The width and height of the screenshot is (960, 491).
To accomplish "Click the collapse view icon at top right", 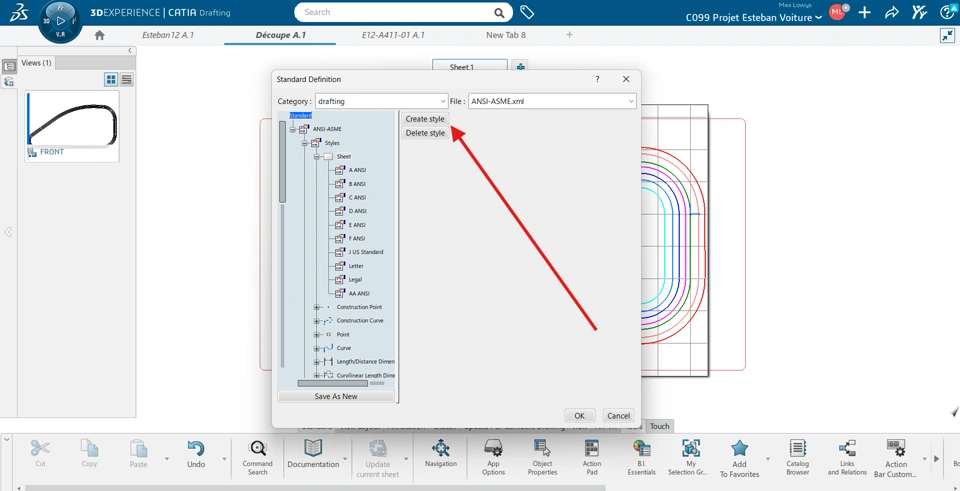I will (x=947, y=36).
